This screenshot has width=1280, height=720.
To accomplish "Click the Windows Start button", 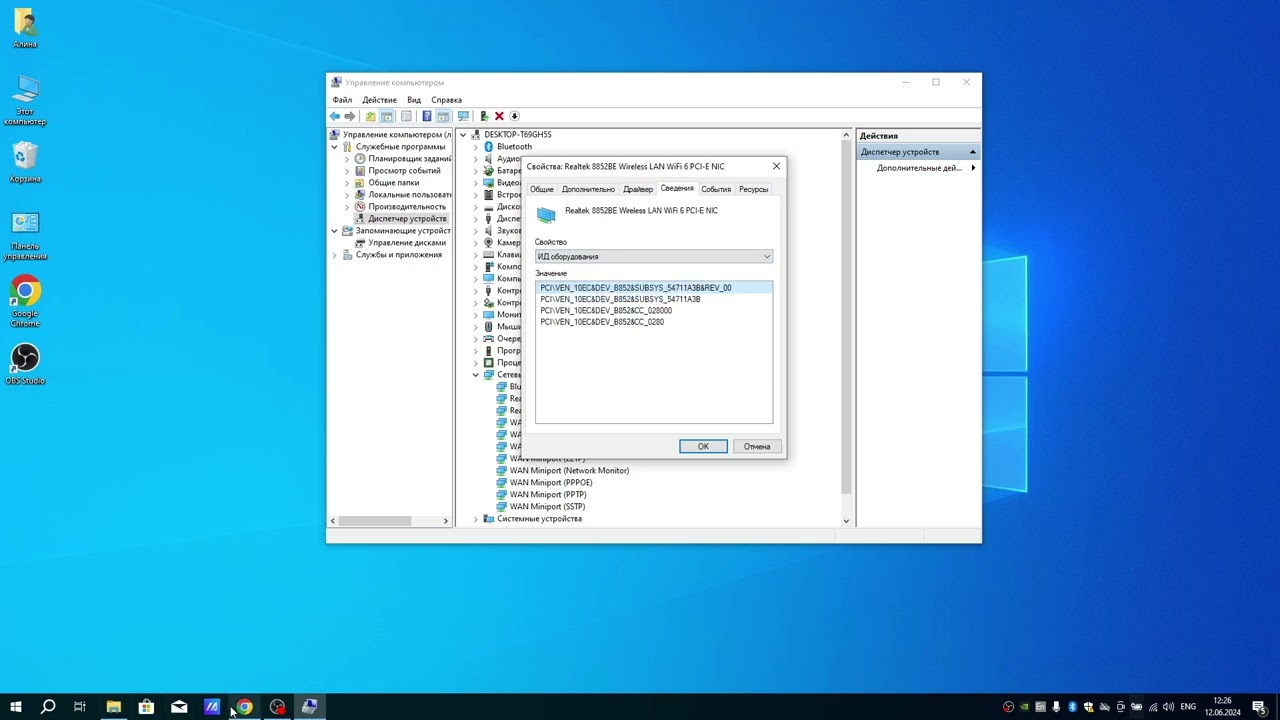I will [x=16, y=707].
